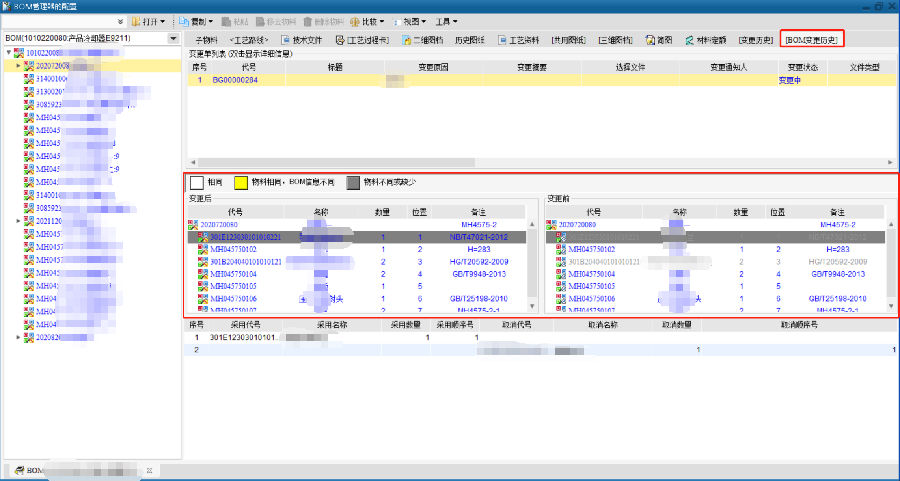Switch to the BOM变更历史 tab
Image resolution: width=900 pixels, height=481 pixels.
812,40
